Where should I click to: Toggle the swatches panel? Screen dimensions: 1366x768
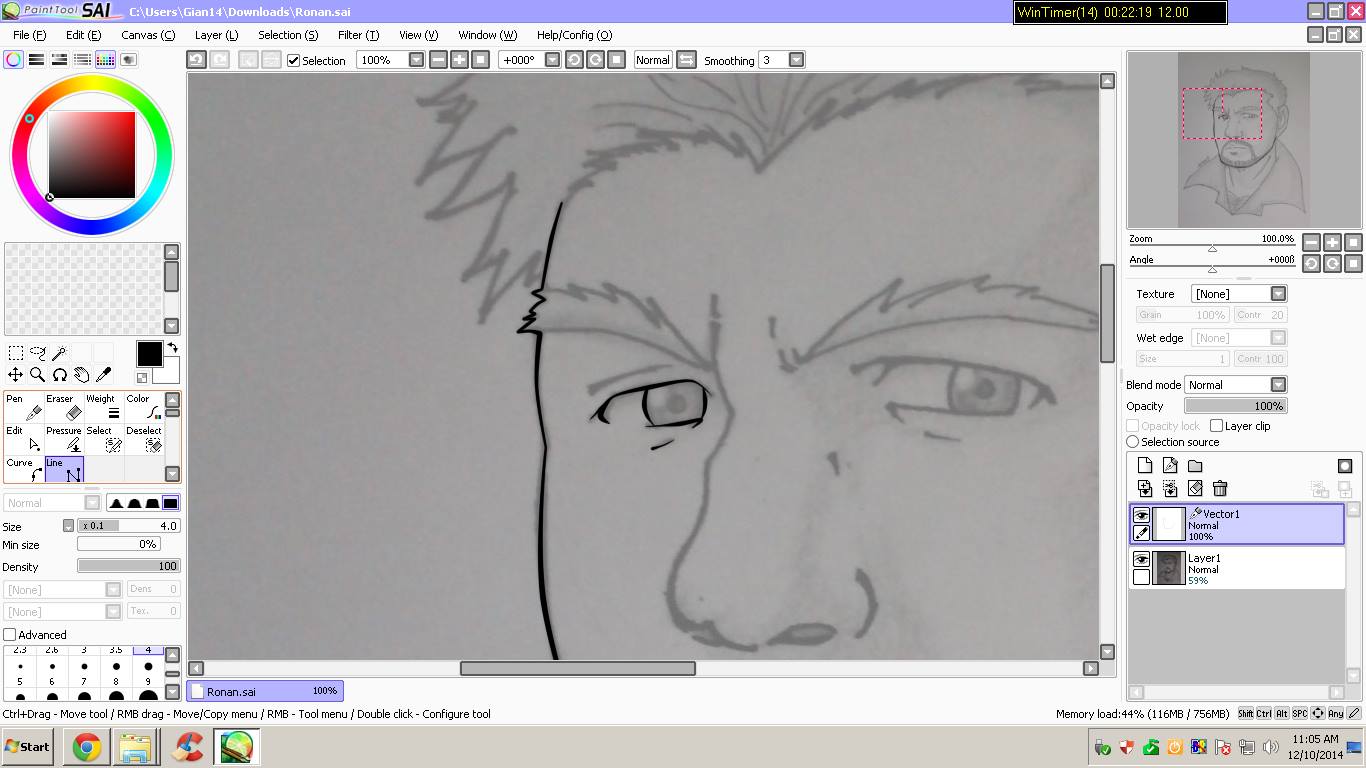click(105, 60)
